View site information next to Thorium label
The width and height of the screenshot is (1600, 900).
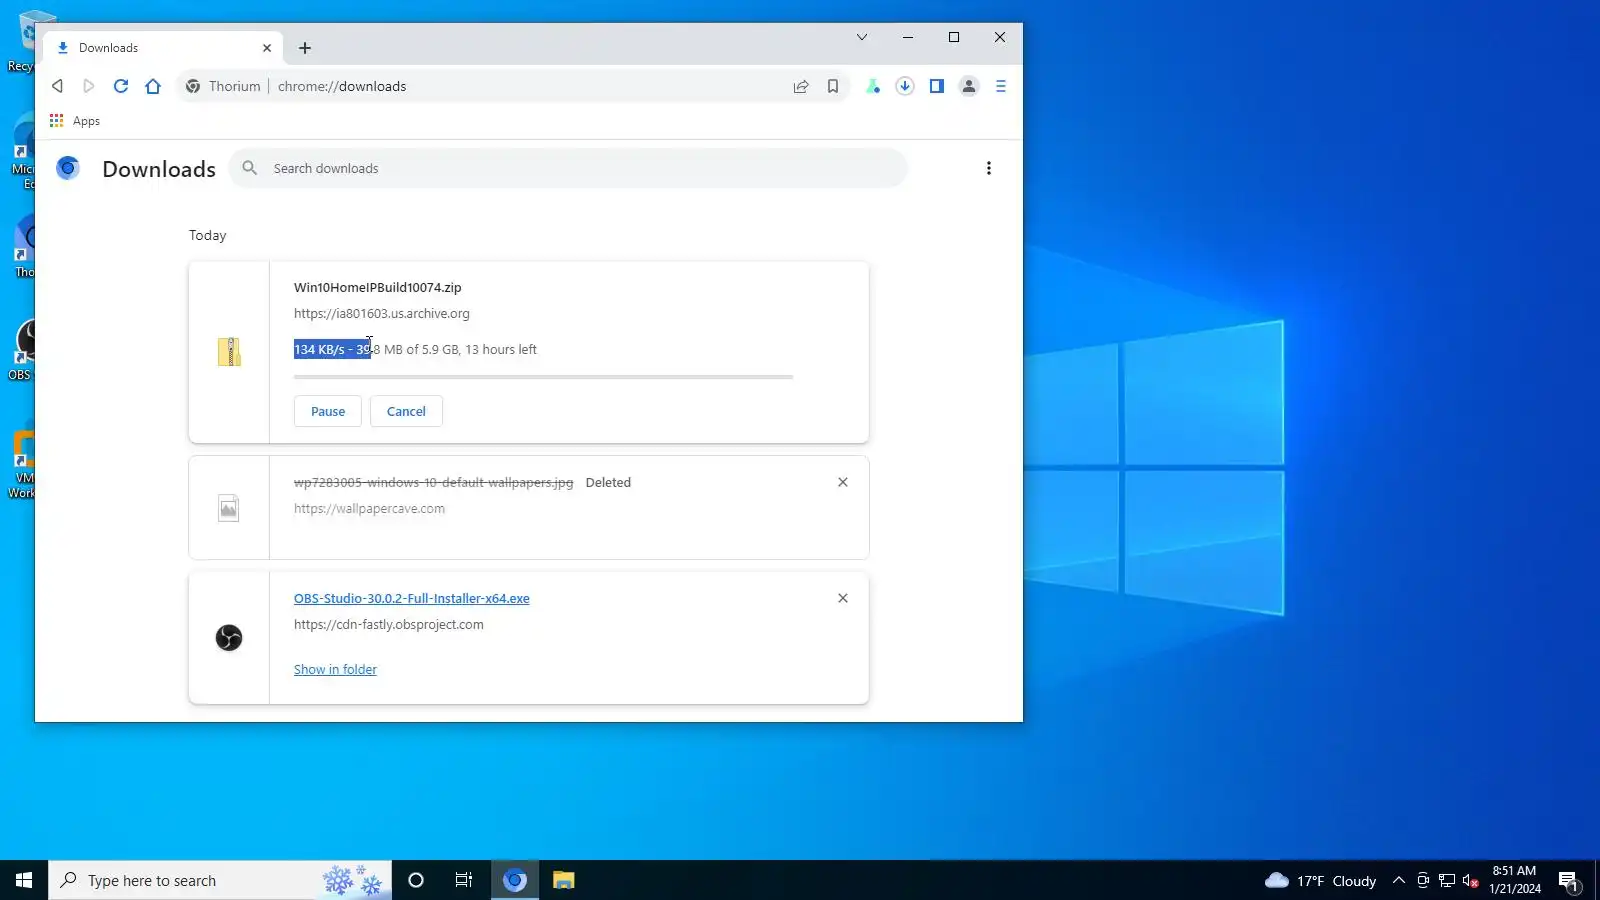pyautogui.click(x=193, y=86)
